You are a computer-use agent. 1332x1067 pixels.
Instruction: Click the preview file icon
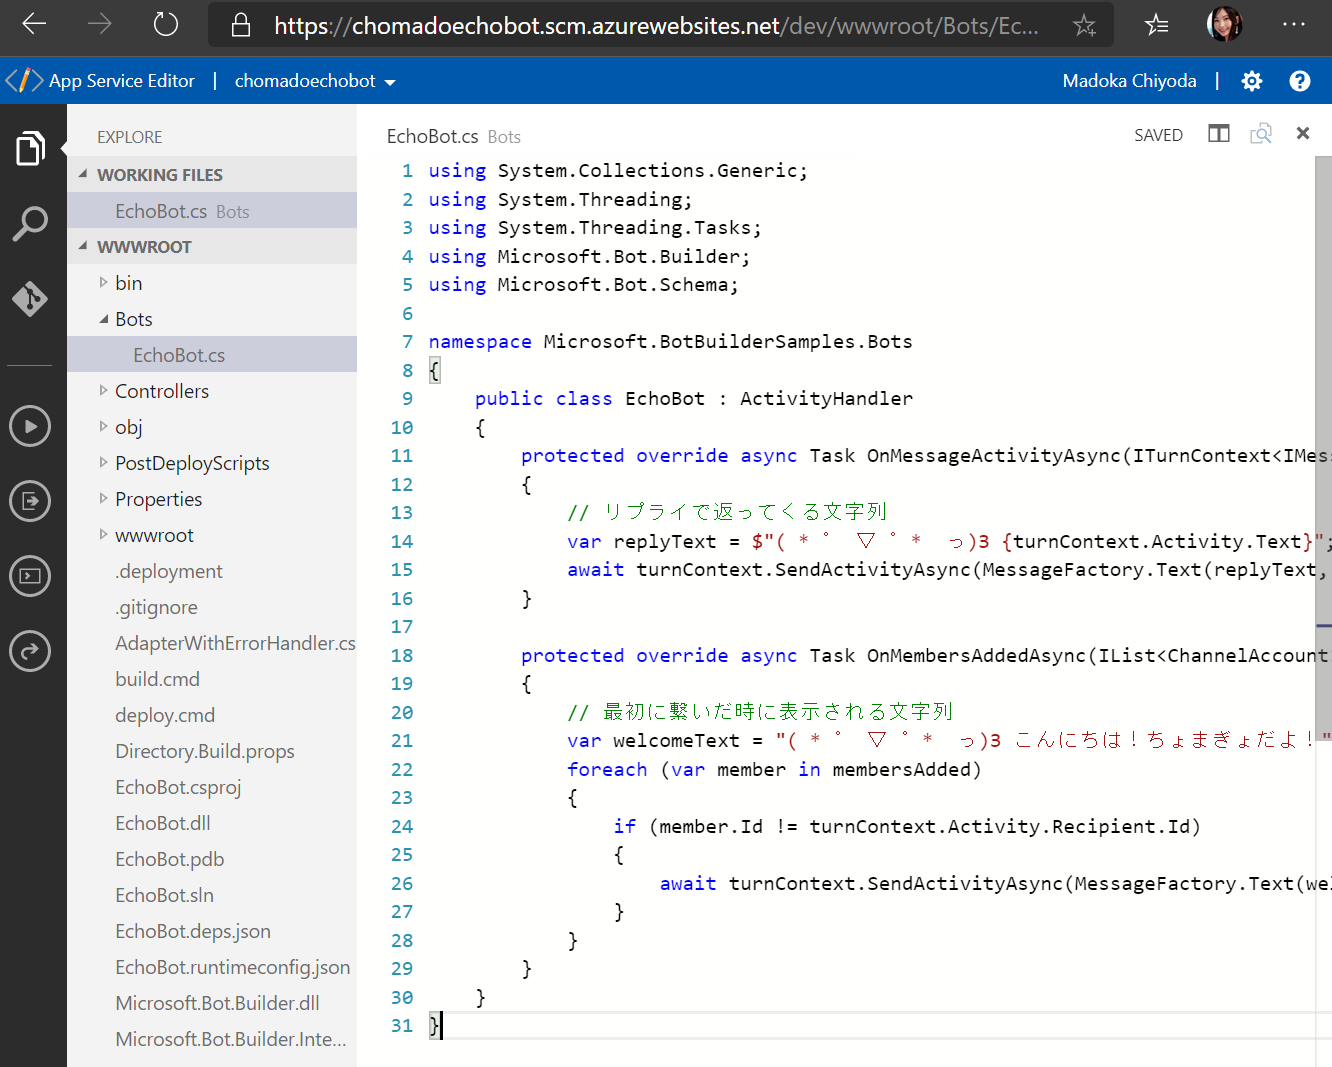click(1260, 134)
